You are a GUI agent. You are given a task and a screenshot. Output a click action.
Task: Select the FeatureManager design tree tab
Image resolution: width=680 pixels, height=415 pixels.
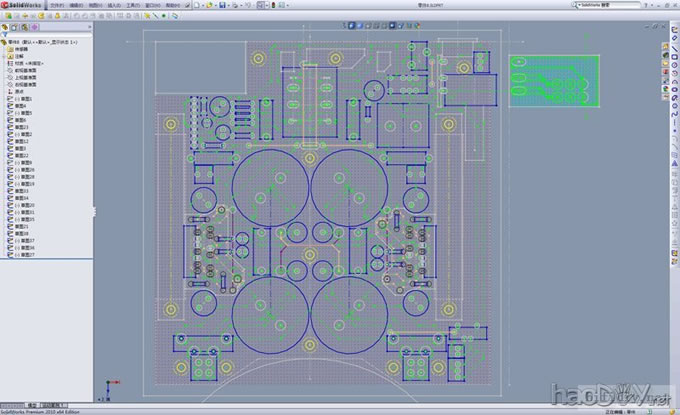(x=5, y=27)
